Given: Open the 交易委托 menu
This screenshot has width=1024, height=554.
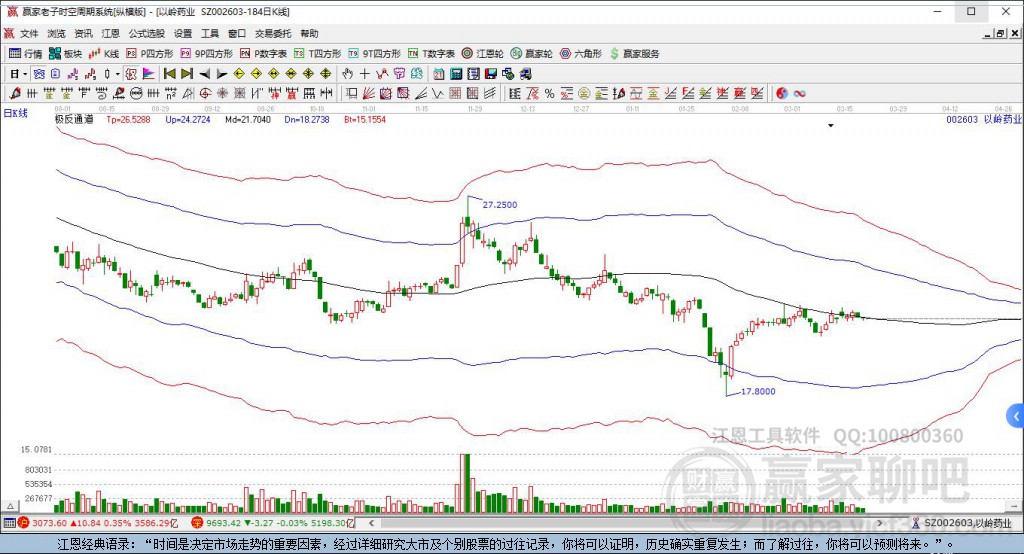Looking at the screenshot, I should tap(273, 33).
